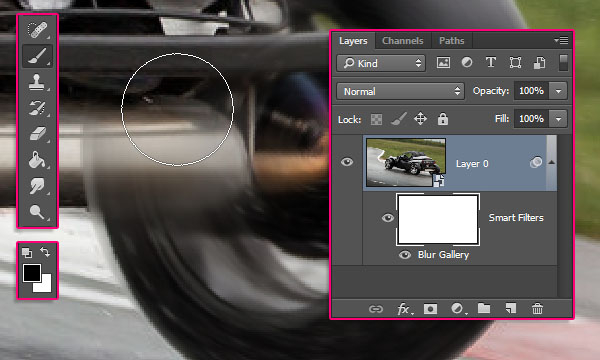Open the Layers panel flyout menu
Screen dimensions: 600x360
coord(561,40)
